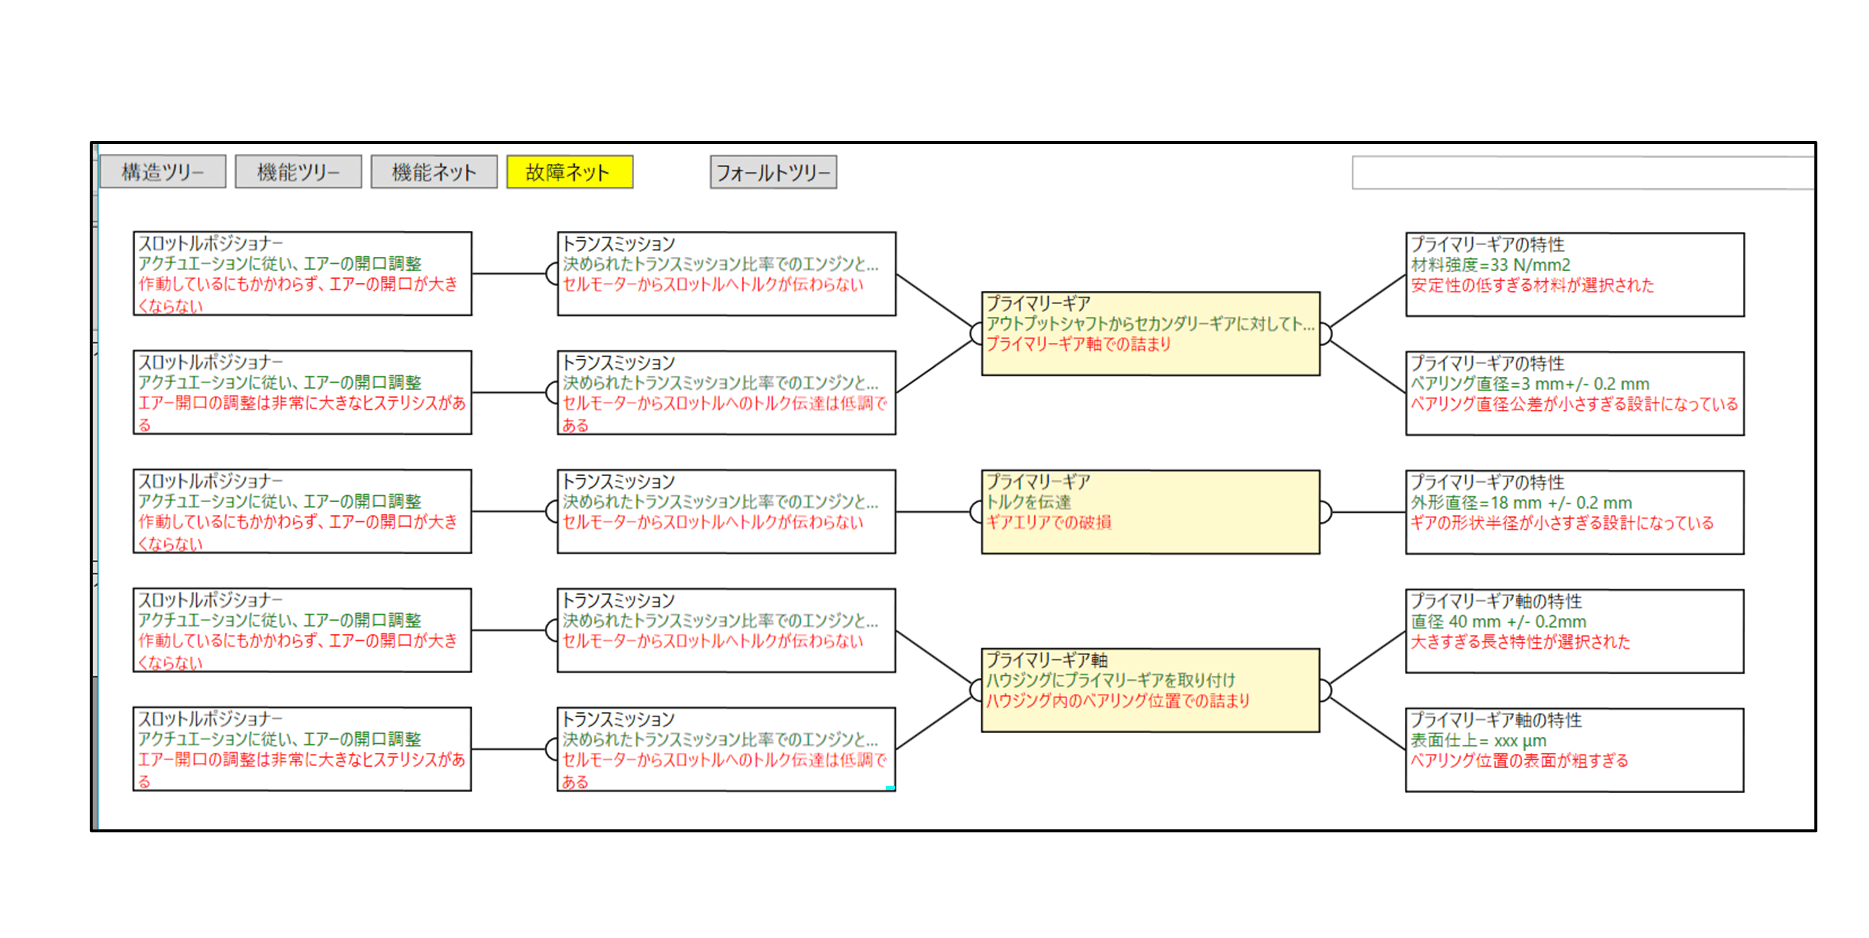Focus the empty search field at top right
This screenshot has height=938, width=1869.
tap(1582, 172)
